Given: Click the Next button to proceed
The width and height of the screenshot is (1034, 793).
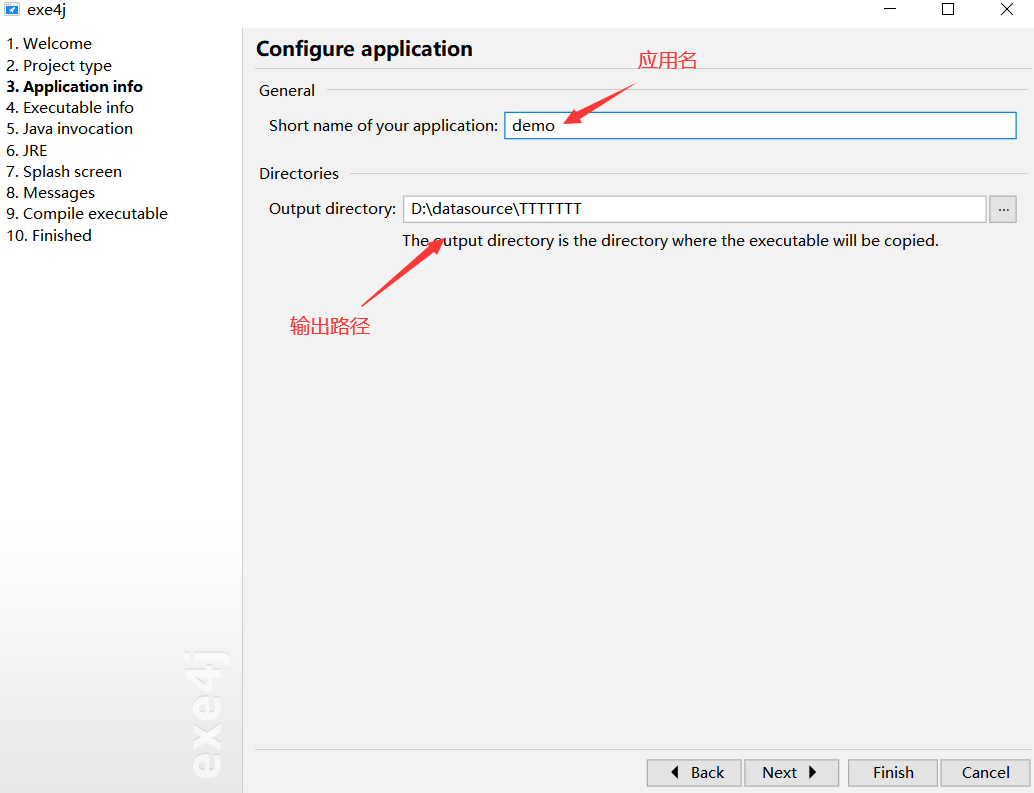Looking at the screenshot, I should [x=791, y=772].
